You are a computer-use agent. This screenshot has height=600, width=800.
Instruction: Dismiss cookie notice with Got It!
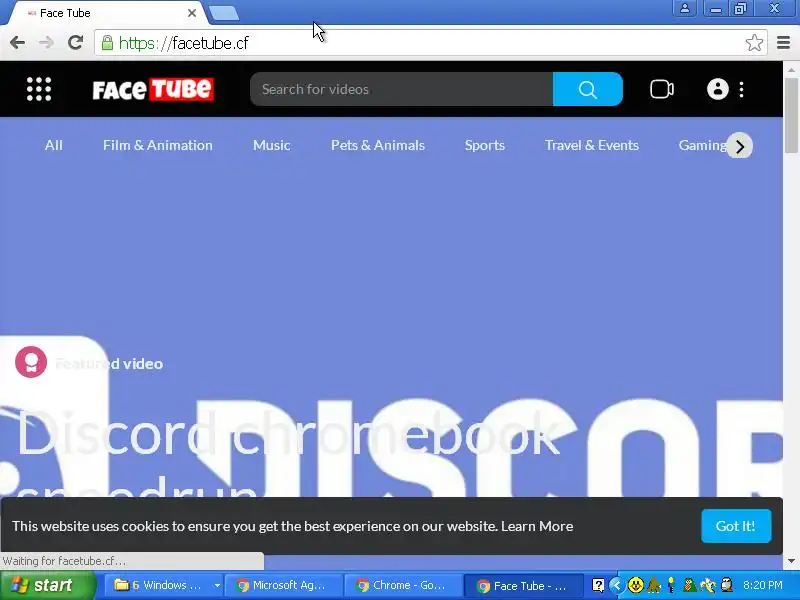736,526
